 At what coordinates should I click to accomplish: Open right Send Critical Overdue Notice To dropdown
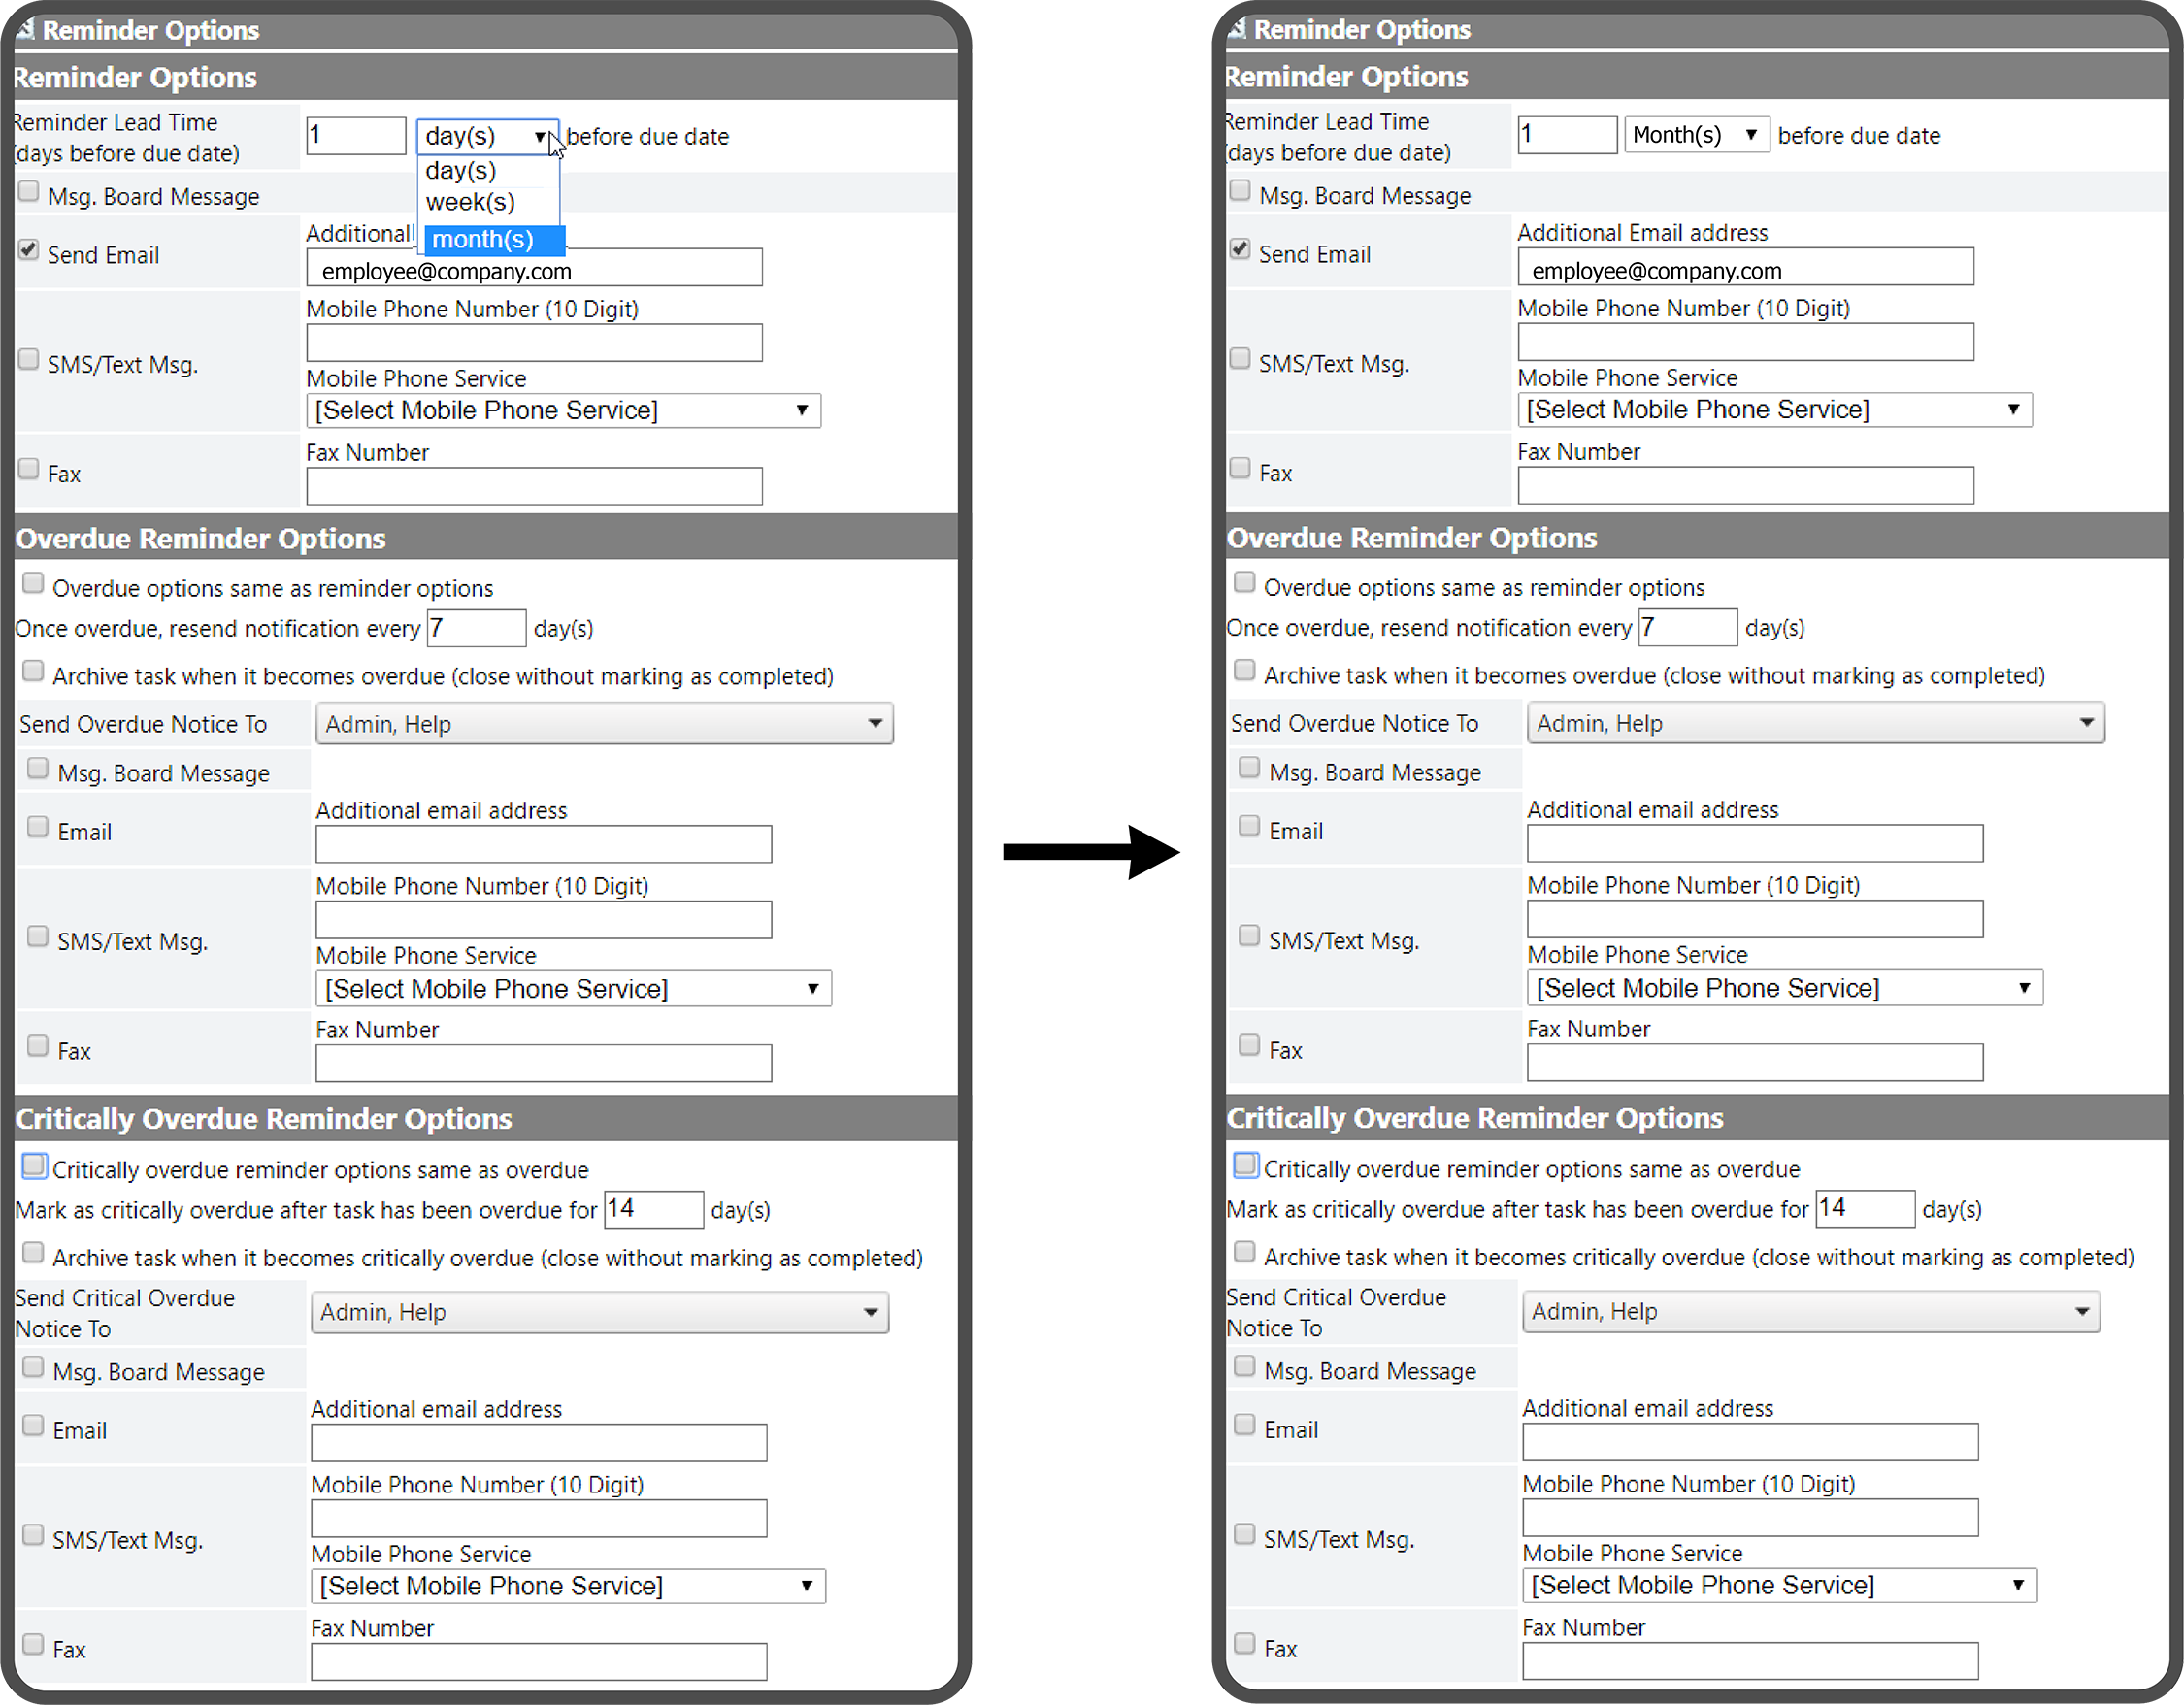[1810, 1311]
